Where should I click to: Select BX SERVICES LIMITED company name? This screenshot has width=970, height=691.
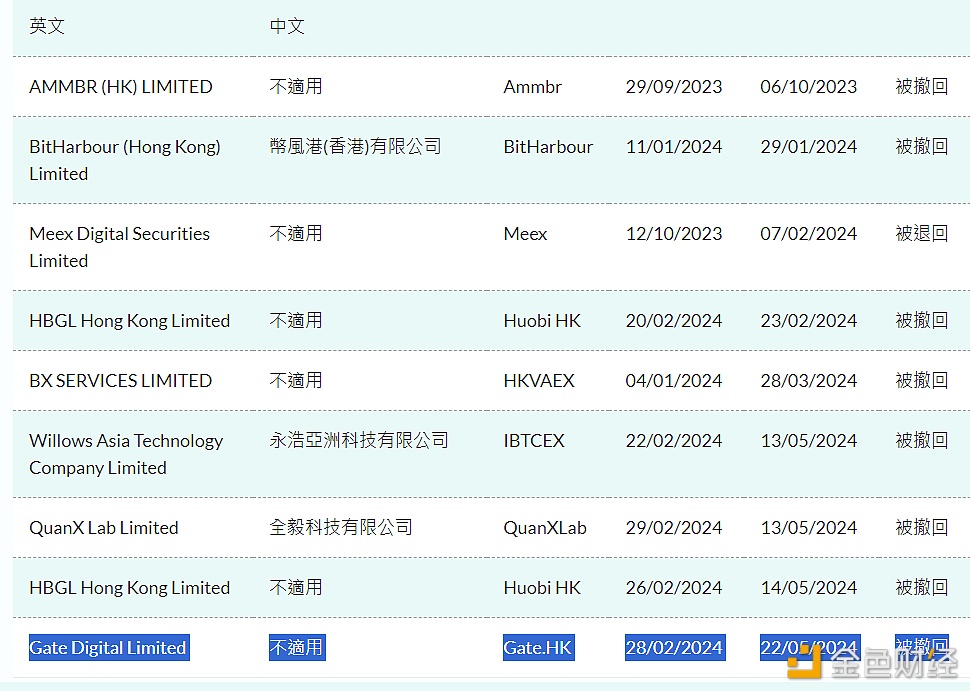(121, 381)
